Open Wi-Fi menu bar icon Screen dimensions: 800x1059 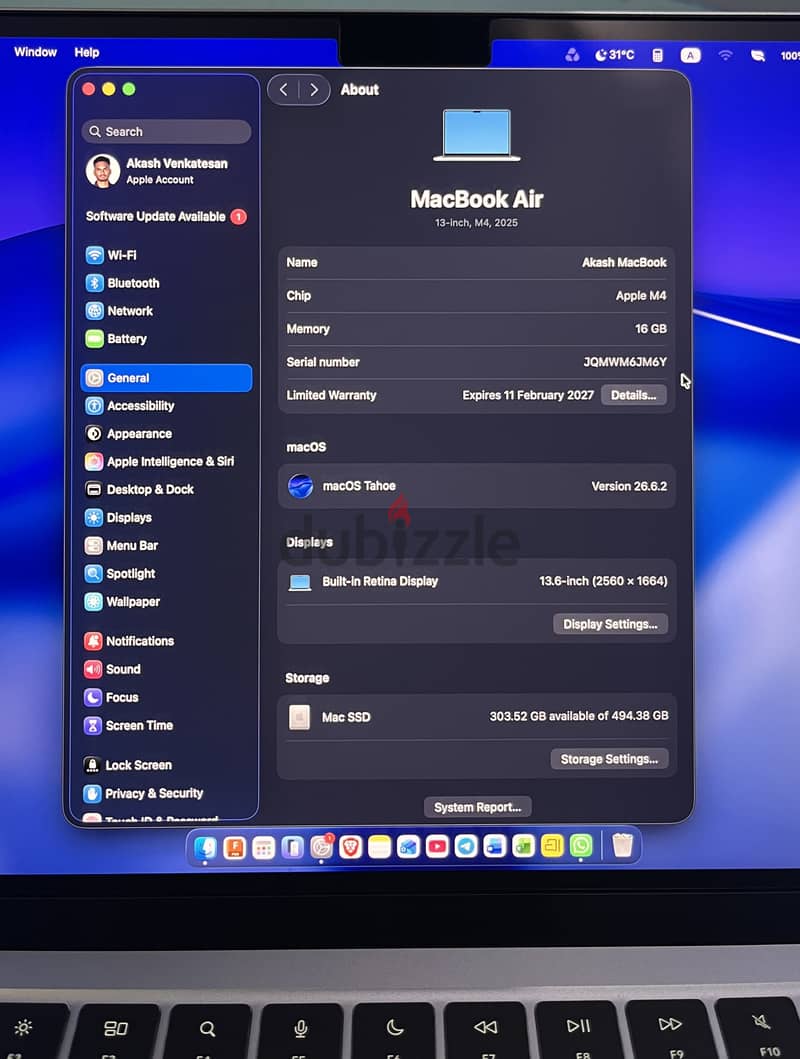point(725,55)
